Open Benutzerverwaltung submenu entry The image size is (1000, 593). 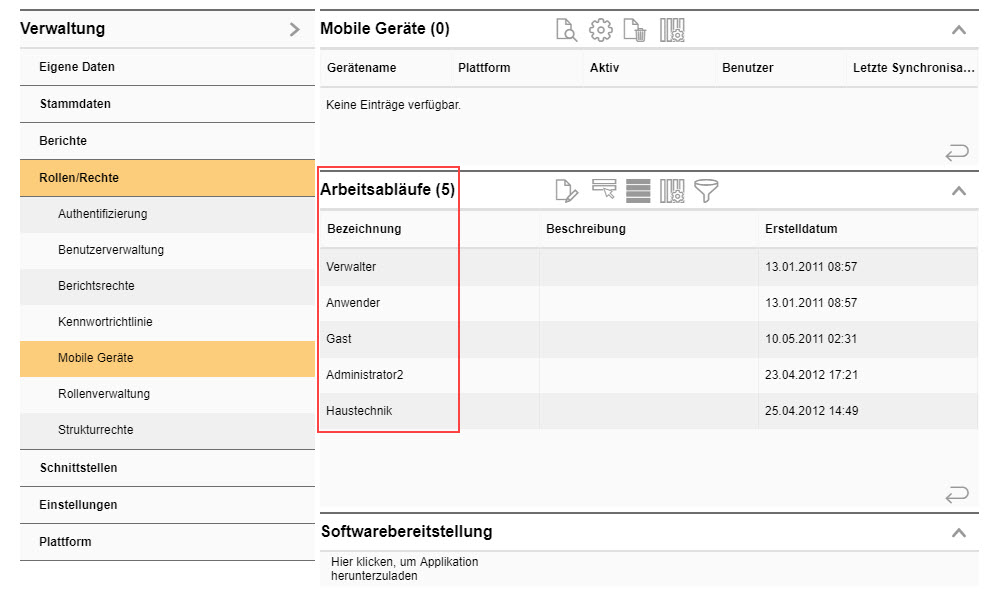coord(167,250)
